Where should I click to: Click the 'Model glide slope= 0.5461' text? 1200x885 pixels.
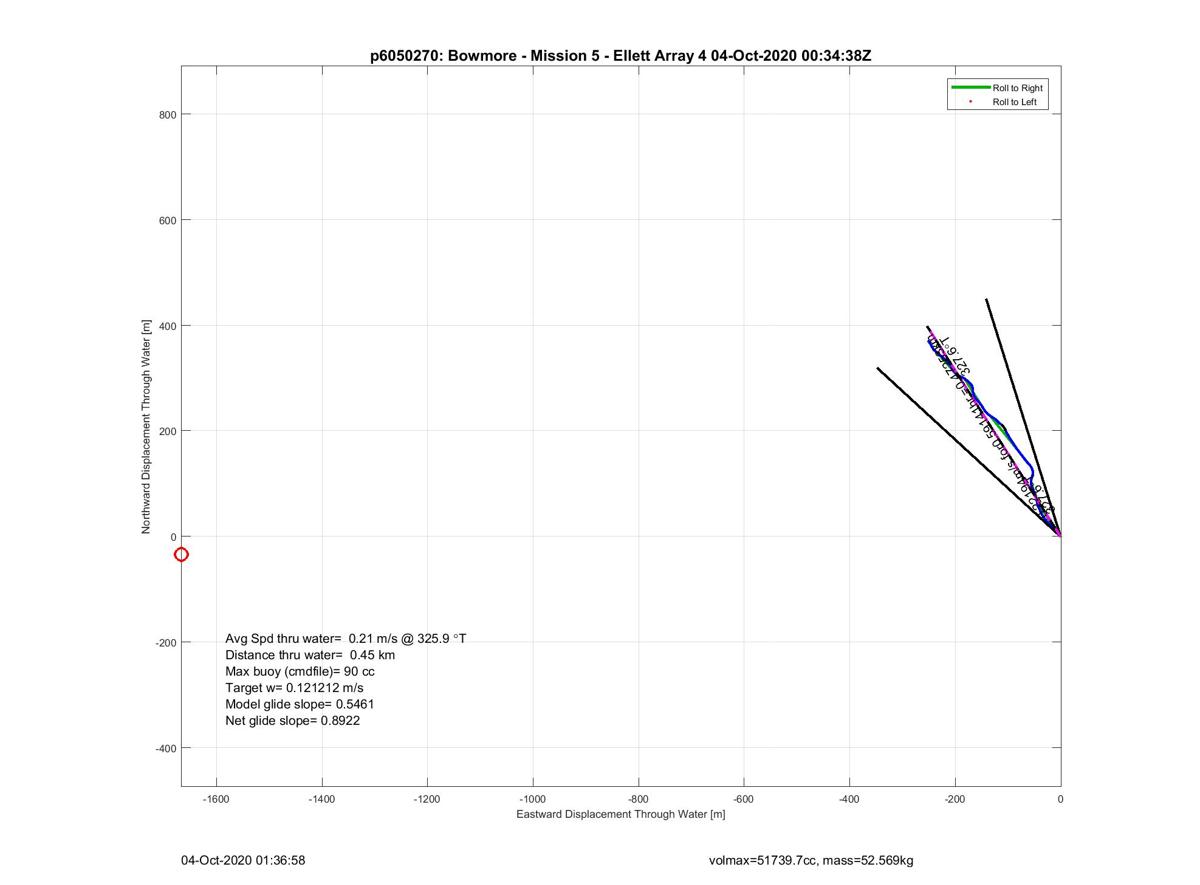(300, 704)
